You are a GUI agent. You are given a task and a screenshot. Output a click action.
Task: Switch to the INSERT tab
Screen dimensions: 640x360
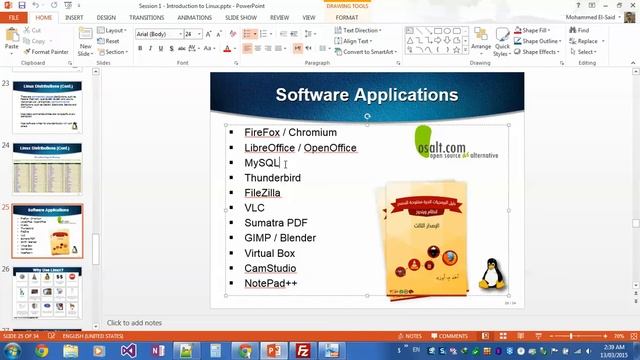tap(74, 18)
